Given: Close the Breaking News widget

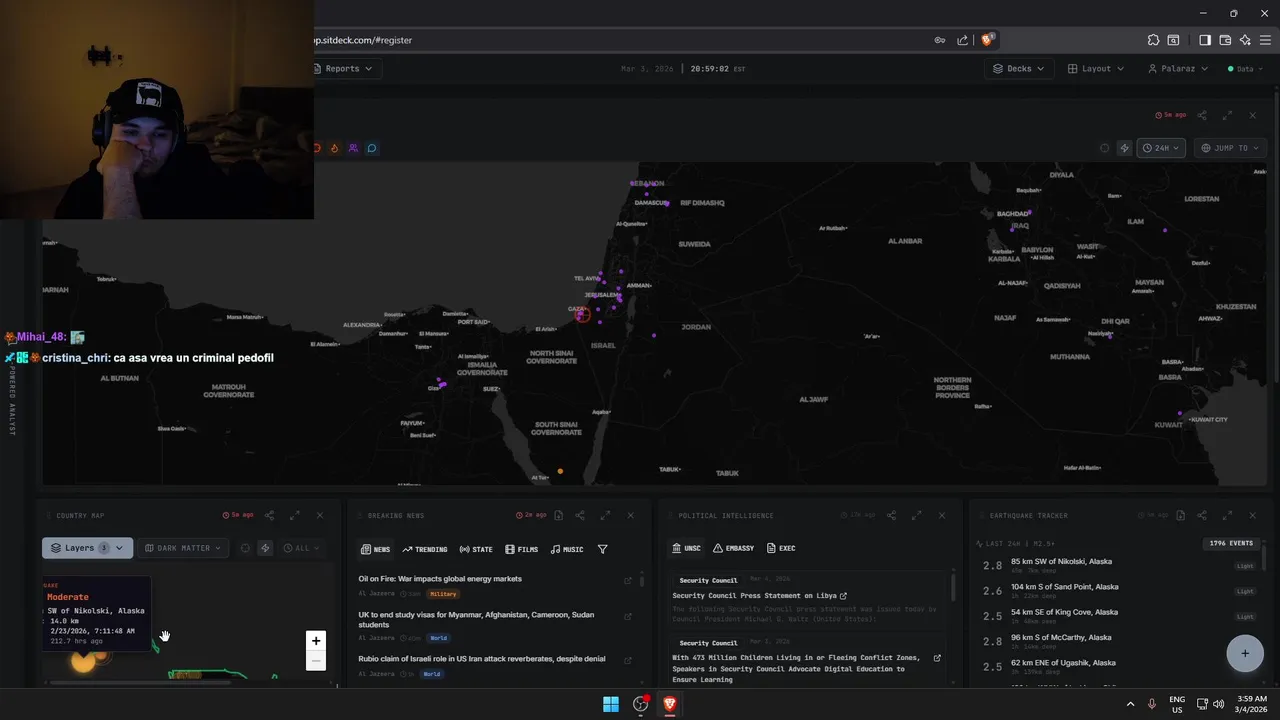Looking at the screenshot, I should pos(630,515).
